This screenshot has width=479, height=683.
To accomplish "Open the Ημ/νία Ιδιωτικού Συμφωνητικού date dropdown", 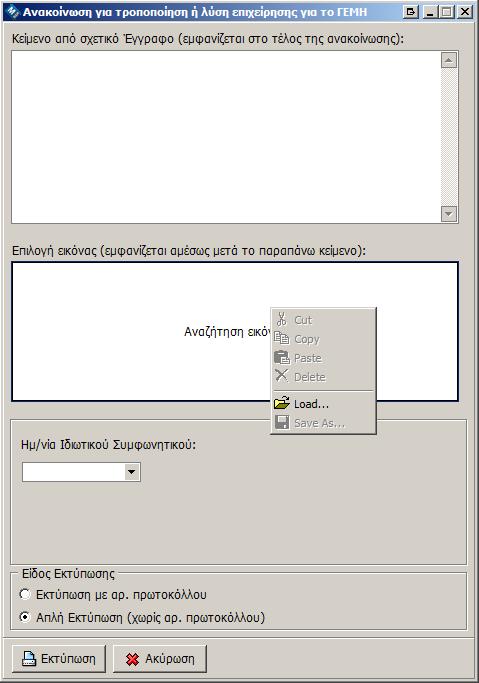I will pyautogui.click(x=132, y=472).
